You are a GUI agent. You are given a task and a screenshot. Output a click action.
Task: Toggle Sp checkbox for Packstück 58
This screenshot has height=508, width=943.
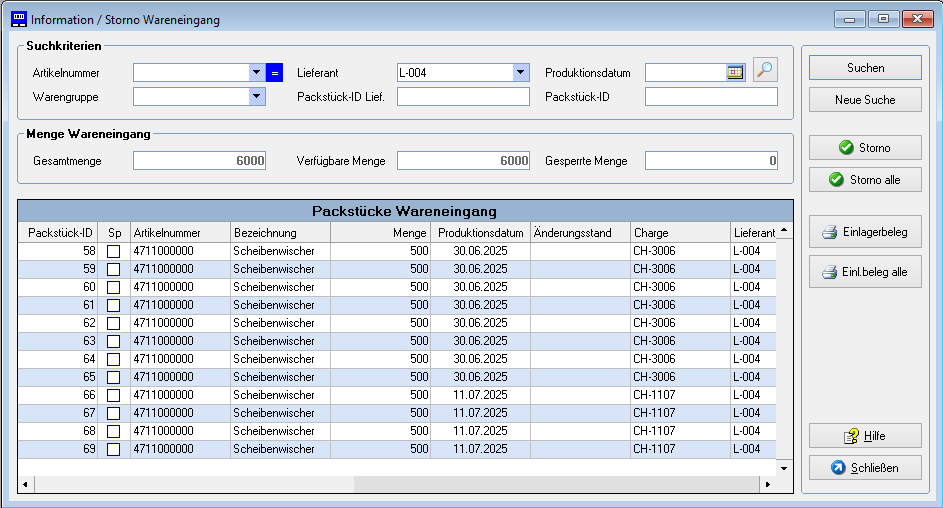[114, 251]
